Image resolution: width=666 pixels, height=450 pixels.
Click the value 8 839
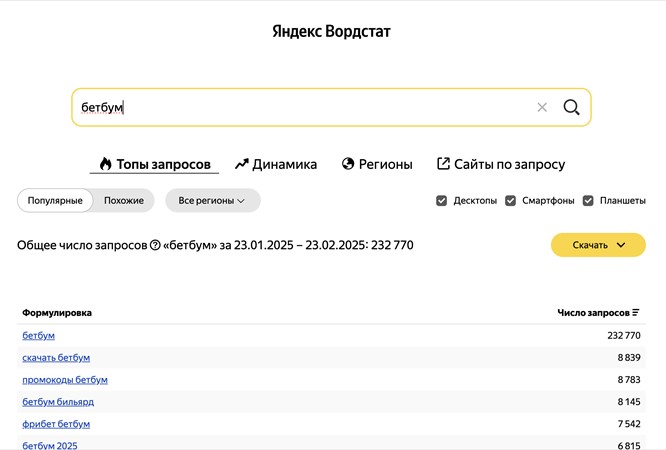629,358
